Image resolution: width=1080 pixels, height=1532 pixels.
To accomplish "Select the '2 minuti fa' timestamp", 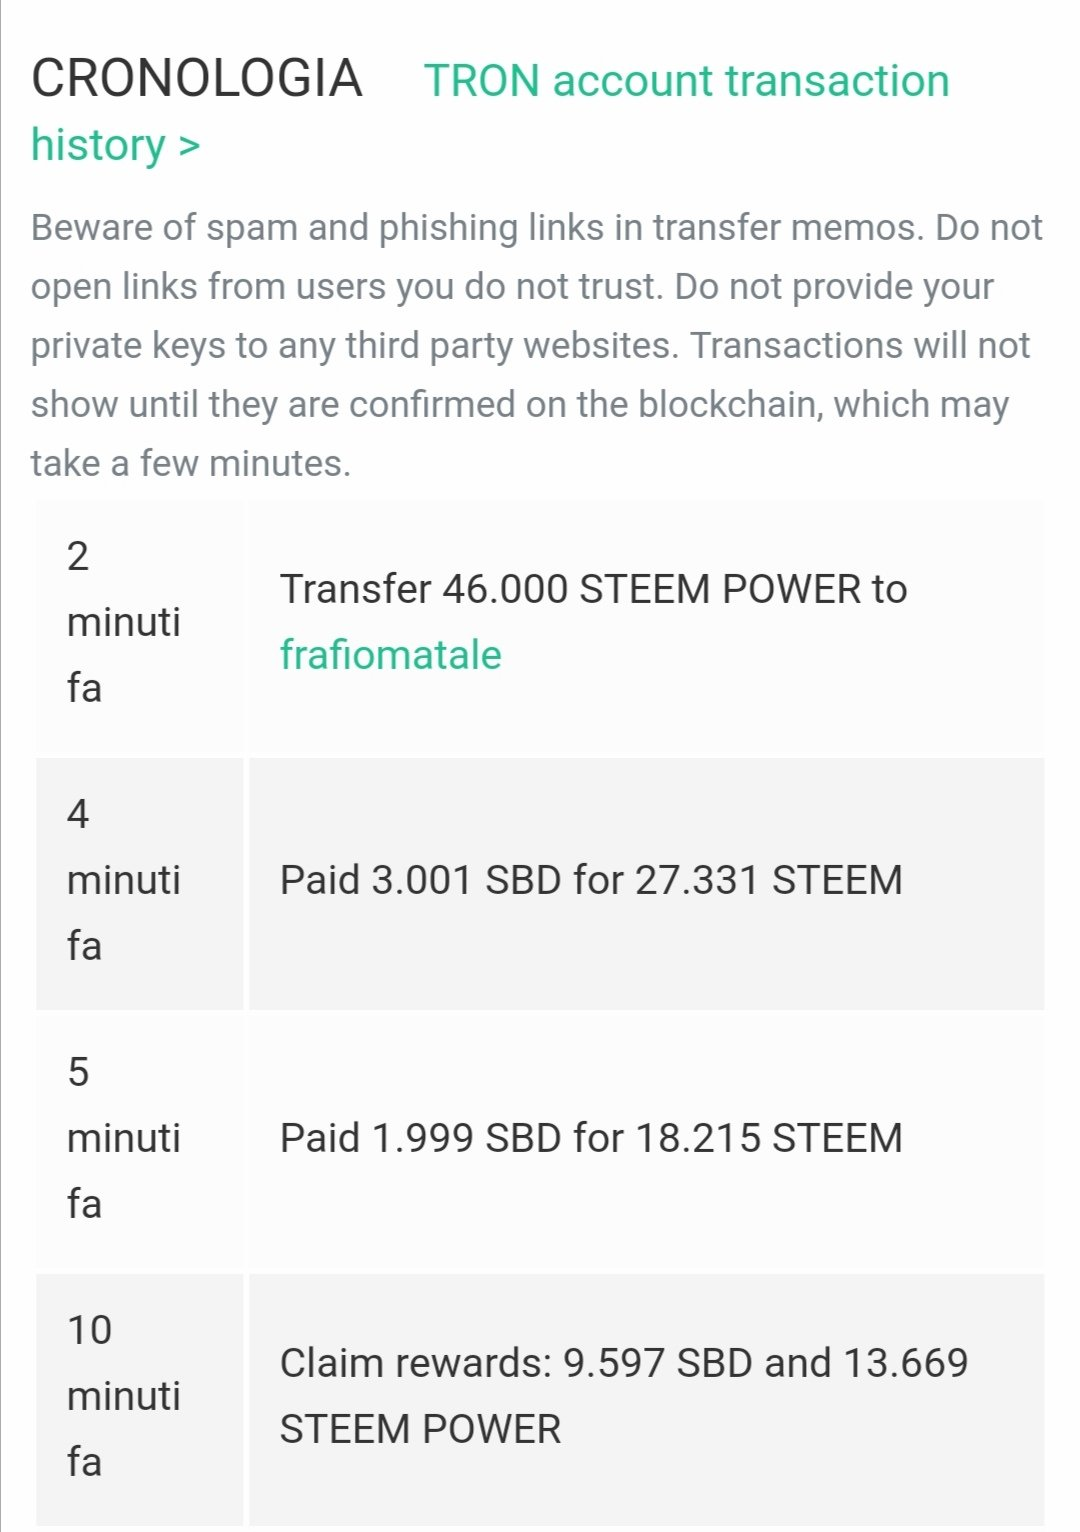I will (x=123, y=622).
